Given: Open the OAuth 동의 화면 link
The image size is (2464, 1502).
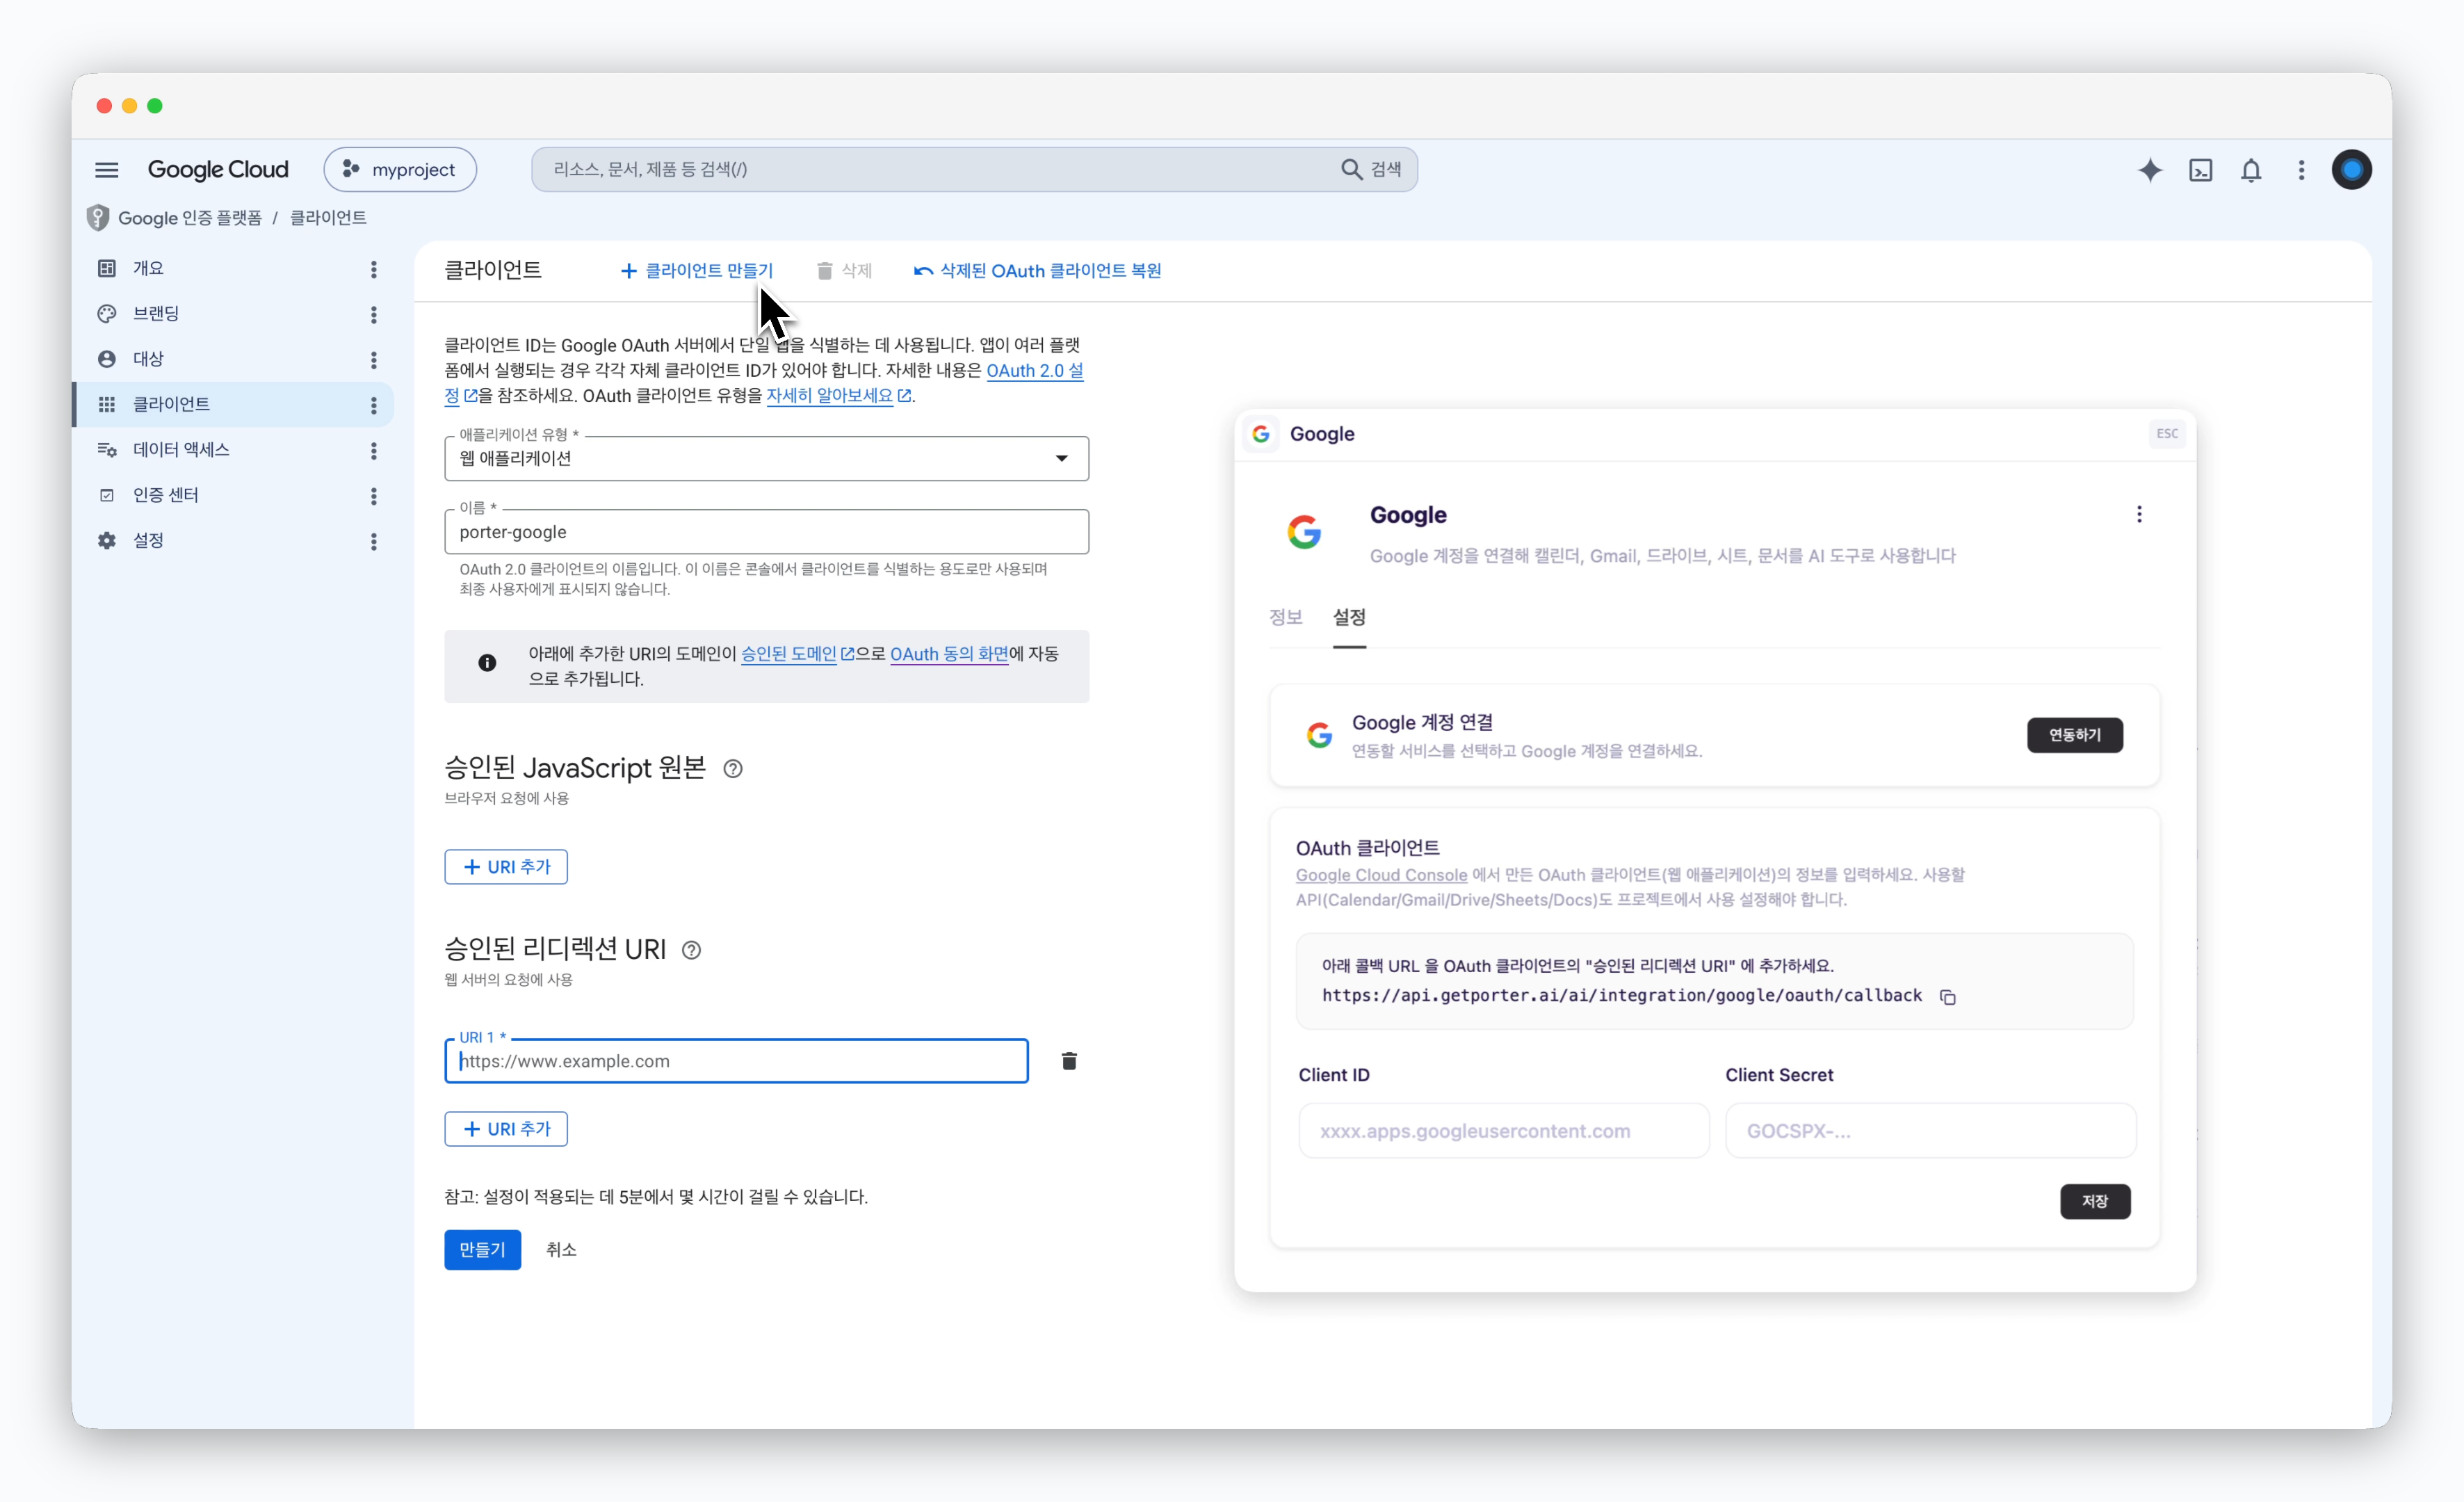Looking at the screenshot, I should pos(949,654).
